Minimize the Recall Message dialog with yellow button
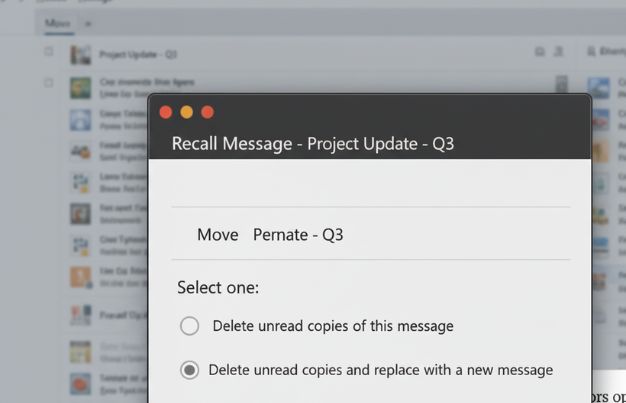Image resolution: width=626 pixels, height=403 pixels. (187, 112)
